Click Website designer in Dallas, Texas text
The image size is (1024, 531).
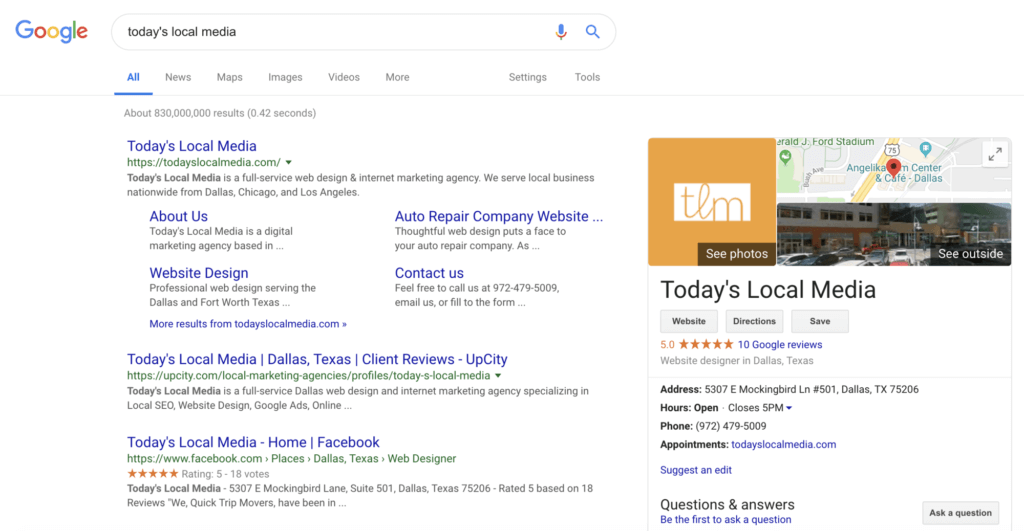737,361
